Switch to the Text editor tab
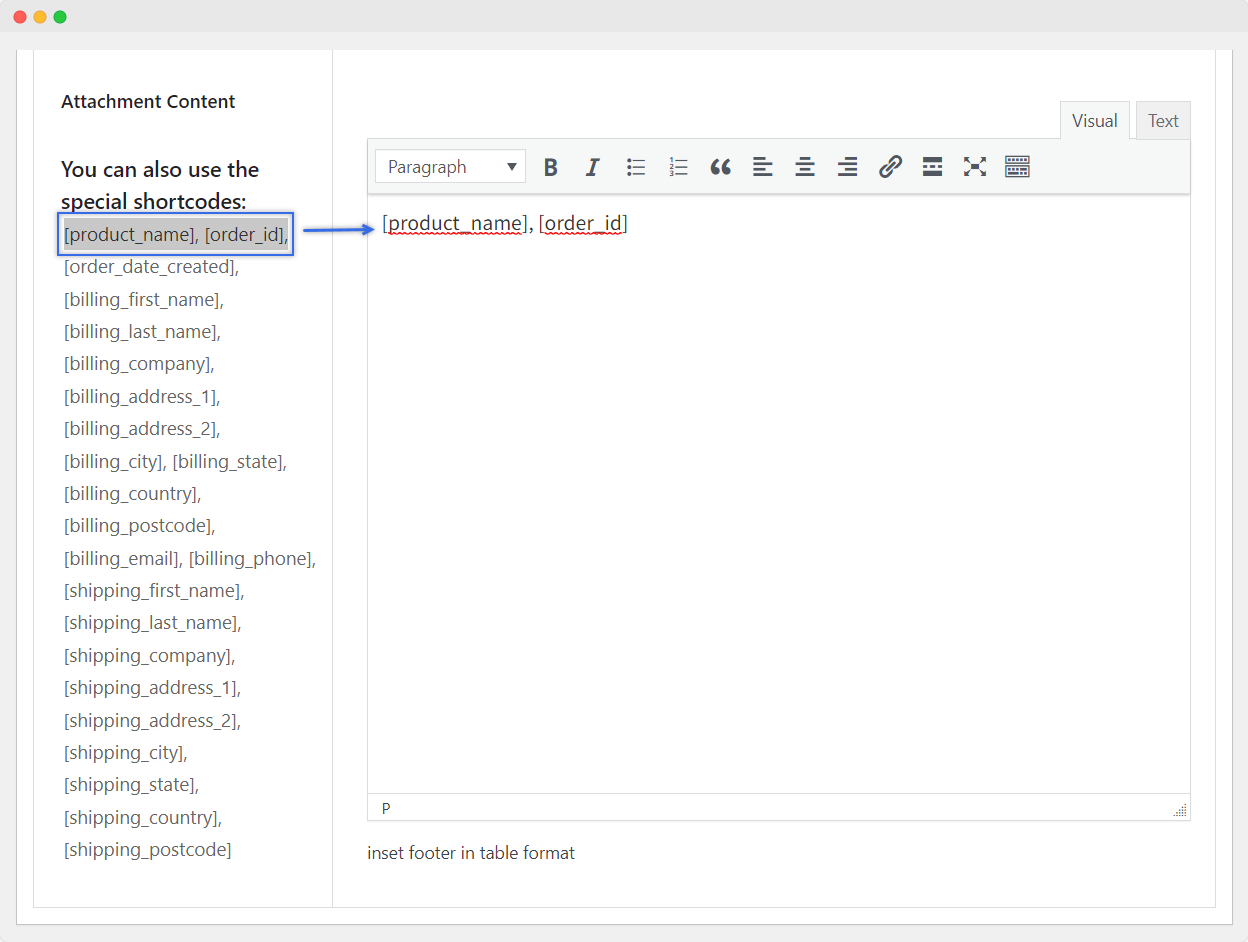Image resolution: width=1248 pixels, height=942 pixels. 1162,121
